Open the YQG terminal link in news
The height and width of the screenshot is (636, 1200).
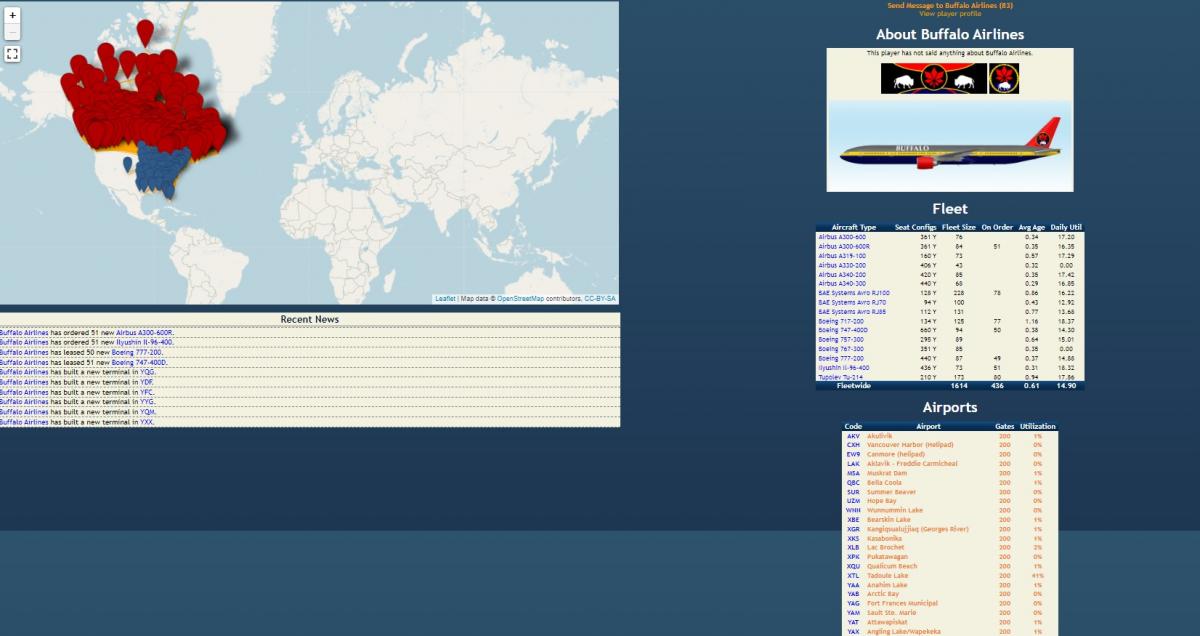click(x=147, y=372)
